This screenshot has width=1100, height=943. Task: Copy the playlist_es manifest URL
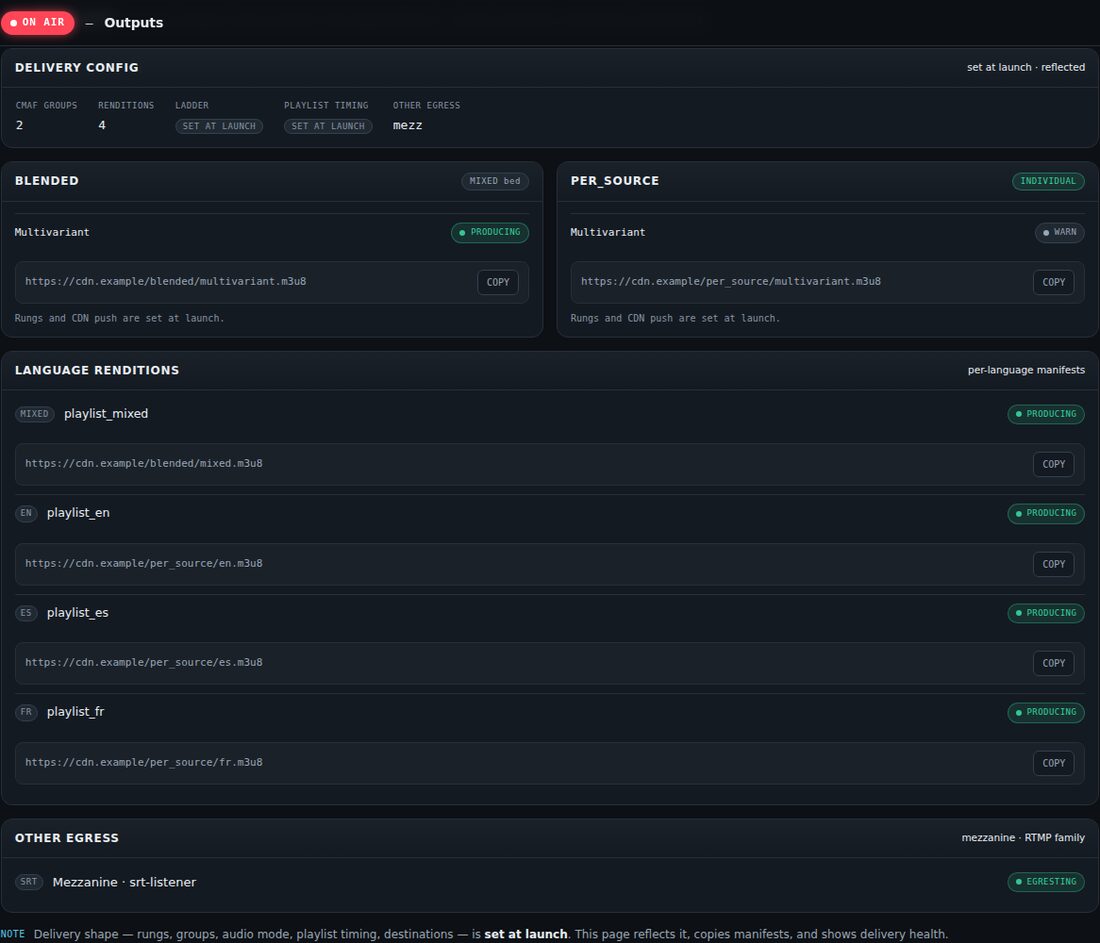1053,663
